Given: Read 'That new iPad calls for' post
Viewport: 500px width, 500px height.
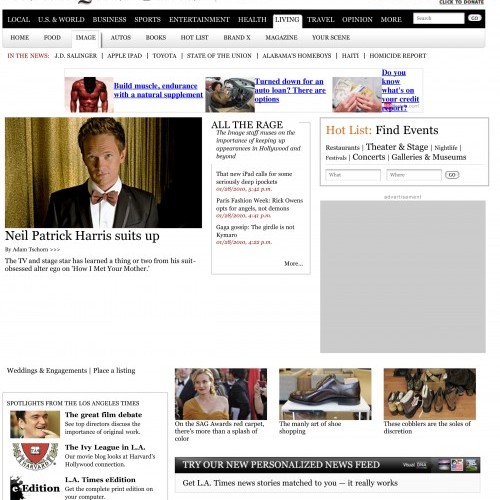Looking at the screenshot, I should click(254, 178).
